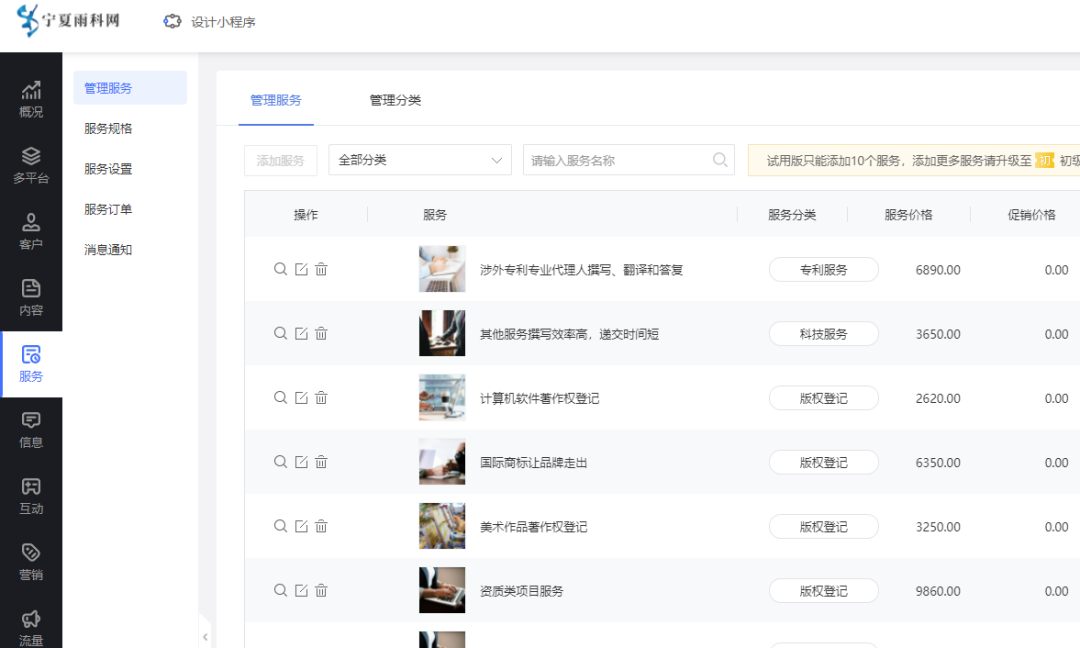Delete the 其他服务撰写效率高 service

click(x=321, y=333)
